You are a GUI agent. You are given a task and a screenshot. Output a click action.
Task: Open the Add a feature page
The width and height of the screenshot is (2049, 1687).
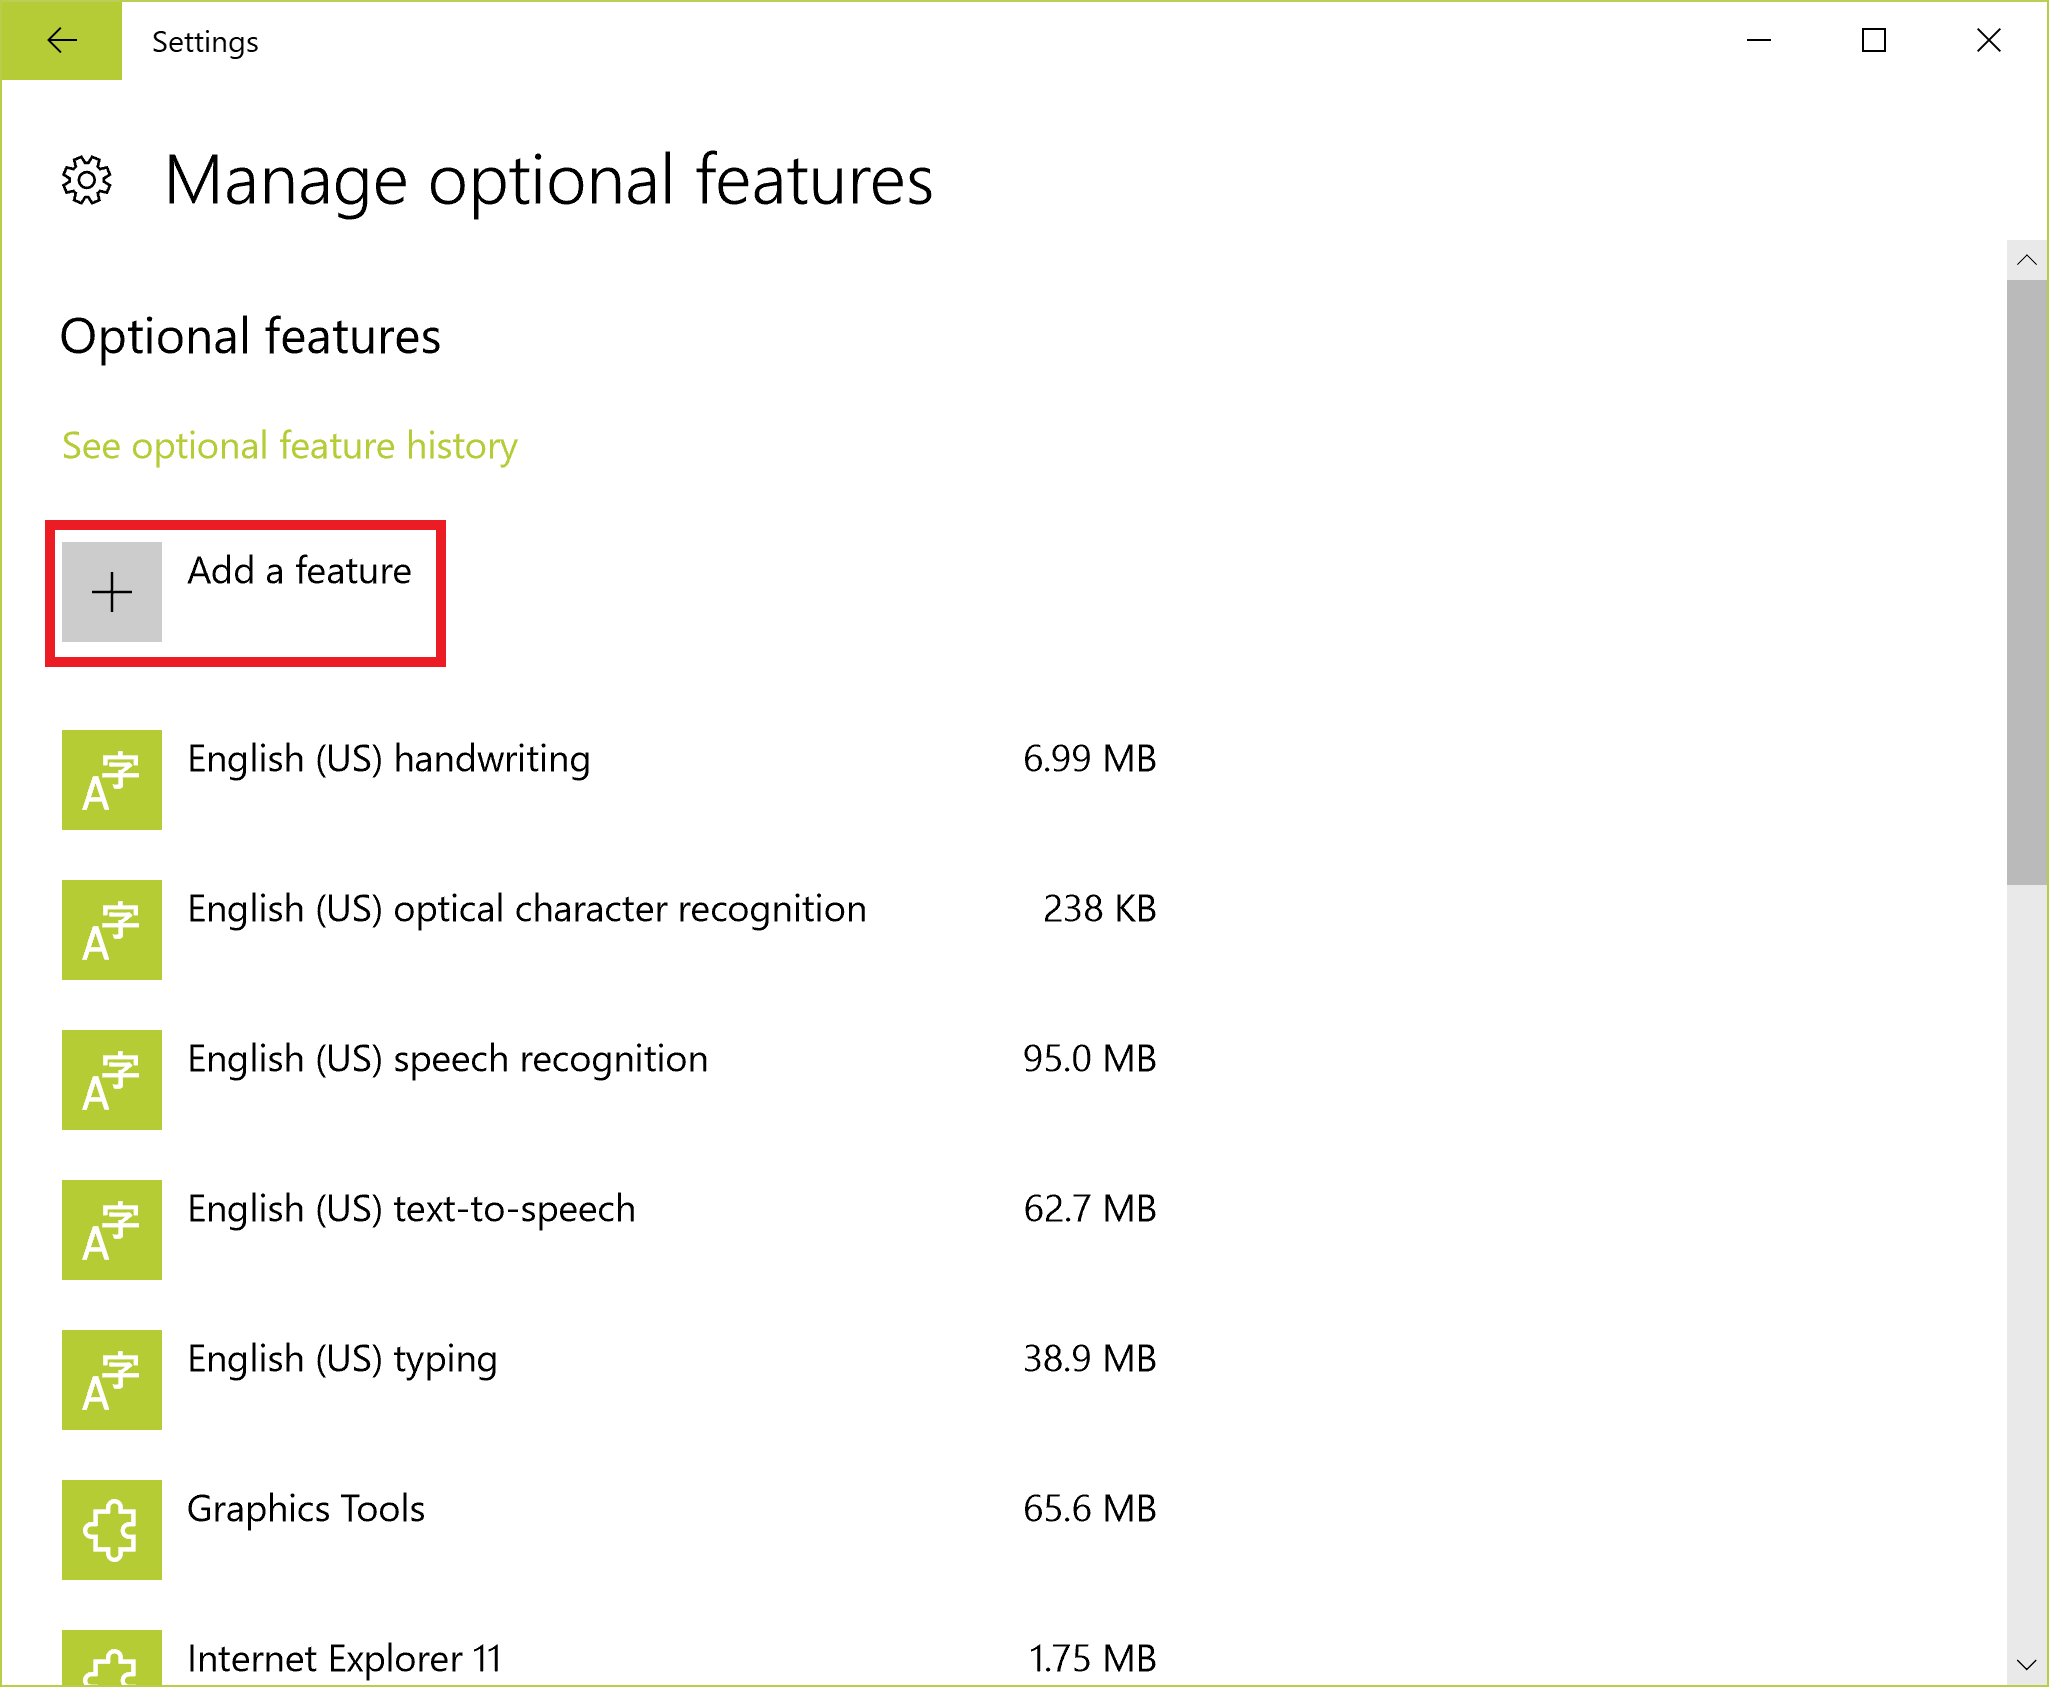pyautogui.click(x=245, y=591)
